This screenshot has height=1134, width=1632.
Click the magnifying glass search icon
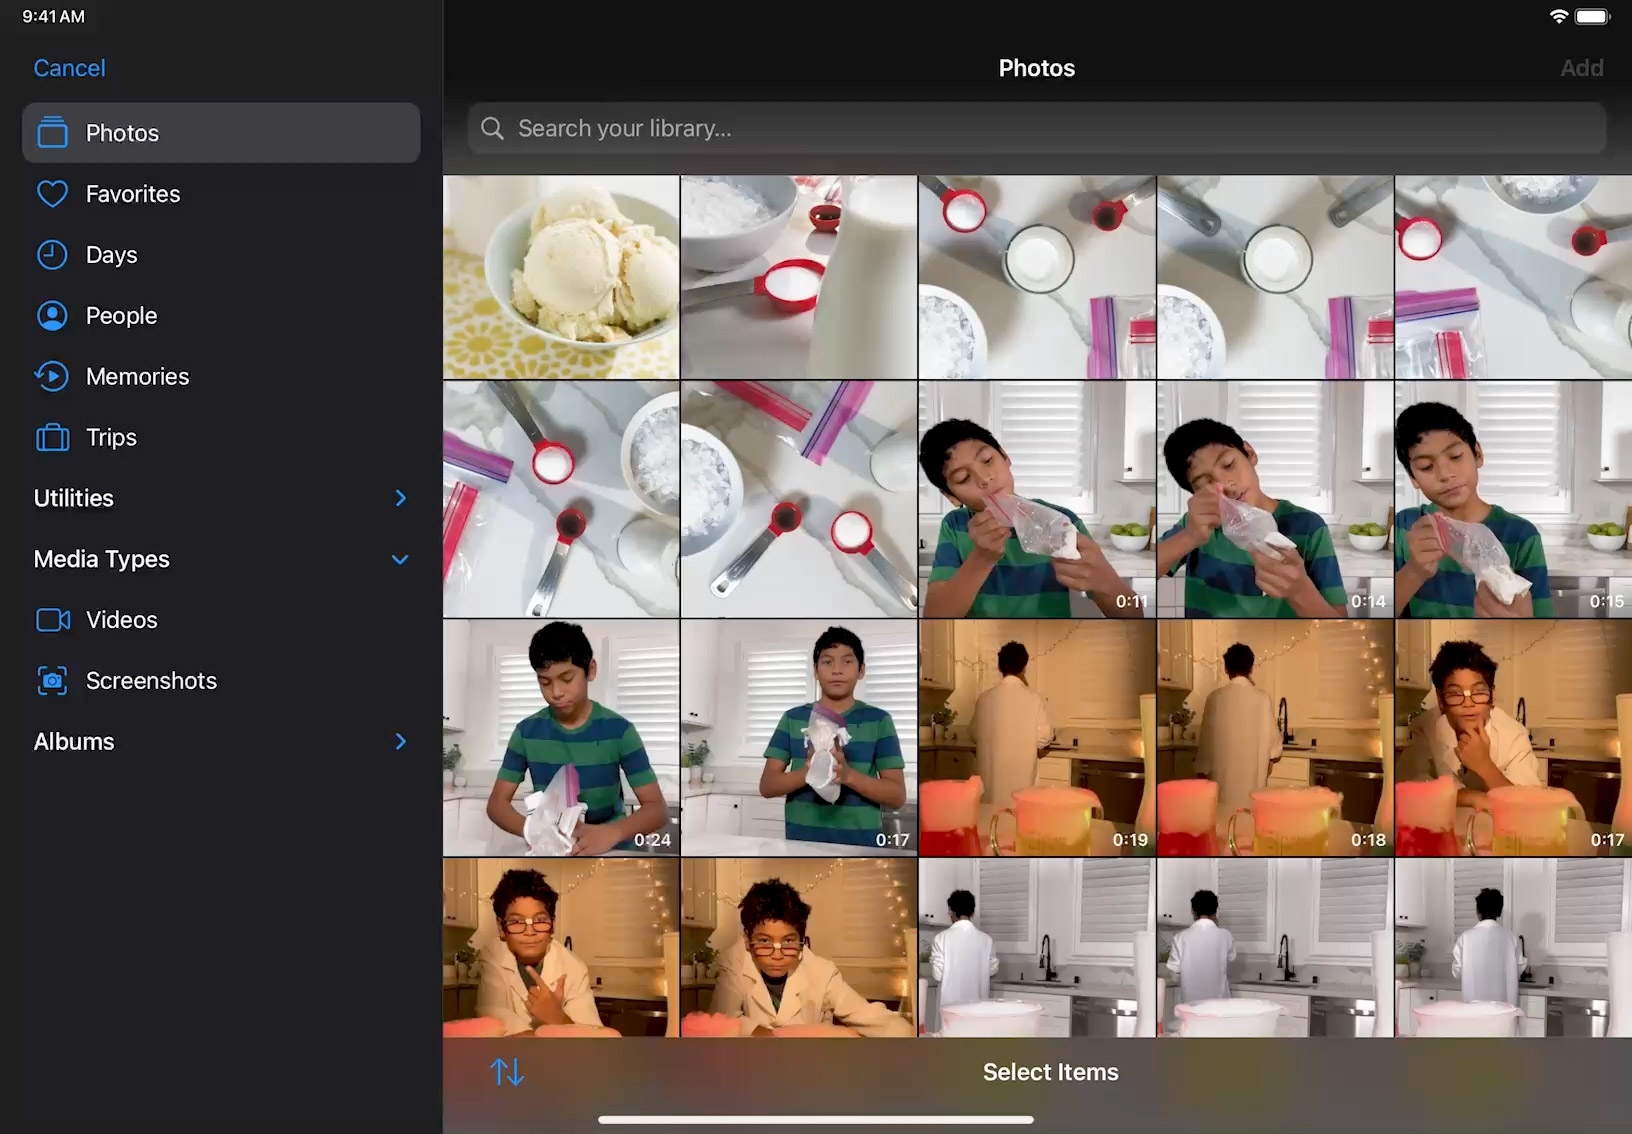click(492, 129)
